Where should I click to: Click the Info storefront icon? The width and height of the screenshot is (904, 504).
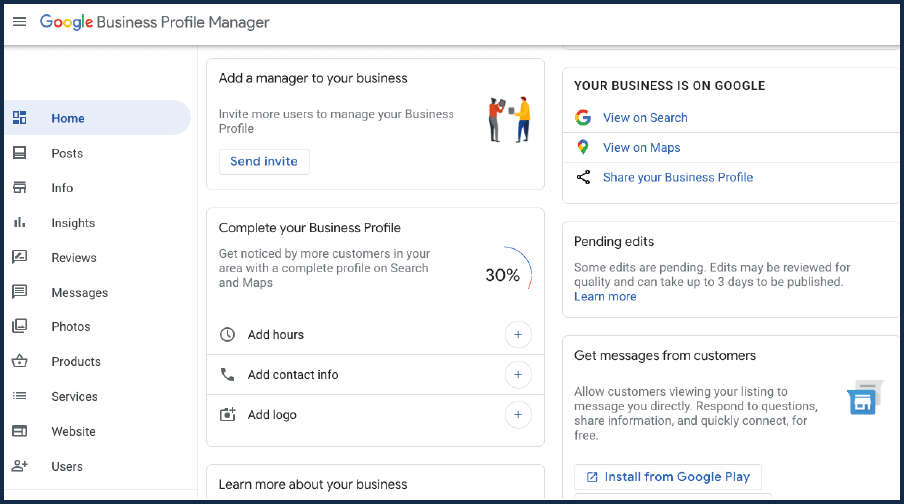point(20,187)
